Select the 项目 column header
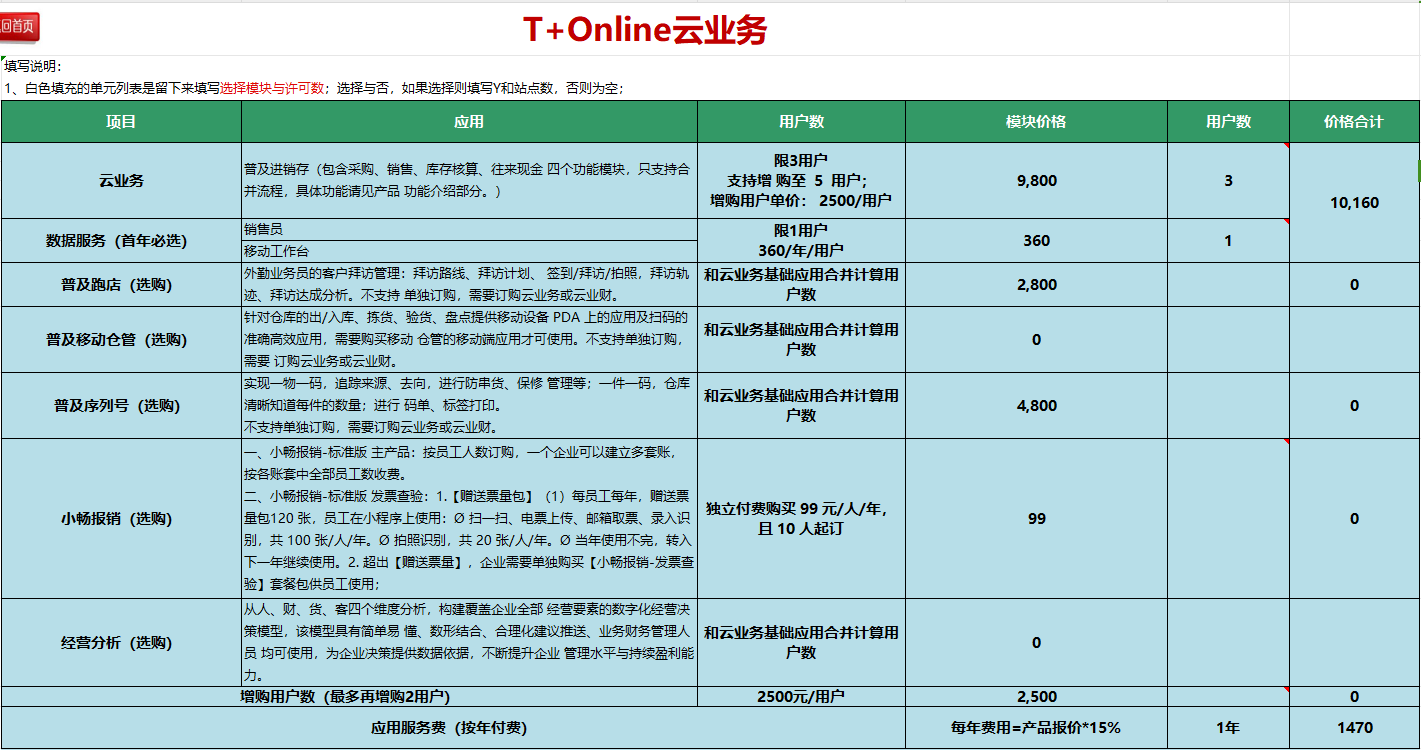The image size is (1421, 750). tap(121, 122)
